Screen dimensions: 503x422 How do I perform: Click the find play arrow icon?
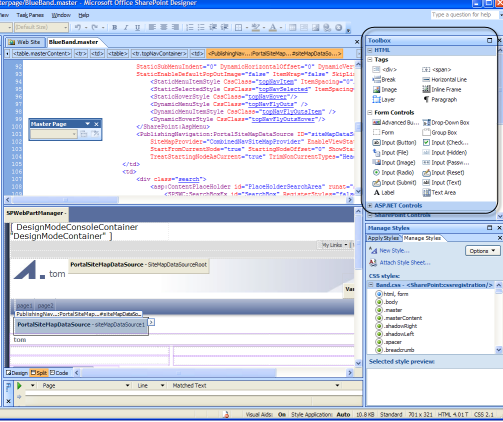[x=19, y=386]
